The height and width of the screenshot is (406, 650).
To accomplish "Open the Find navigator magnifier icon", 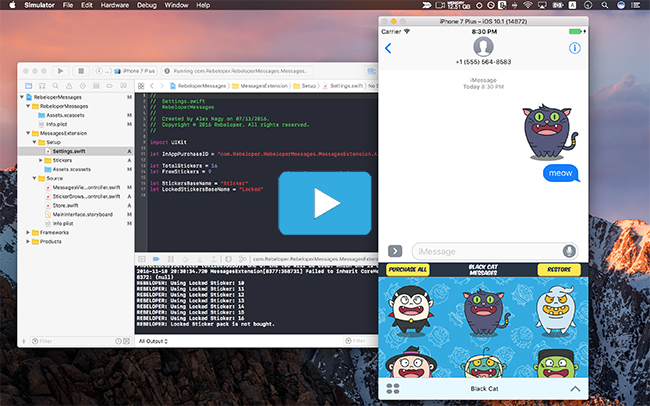I will tap(56, 86).
